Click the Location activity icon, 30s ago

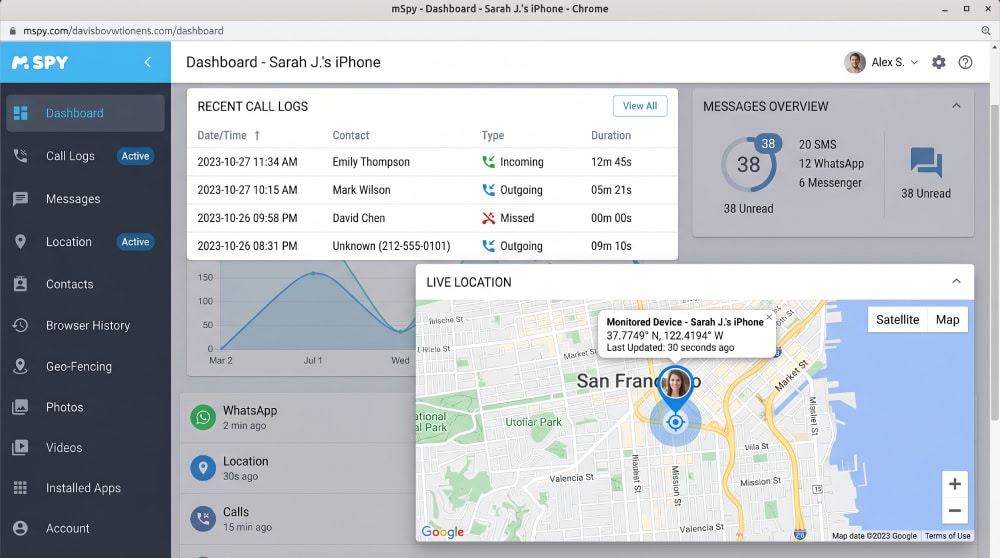(203, 468)
